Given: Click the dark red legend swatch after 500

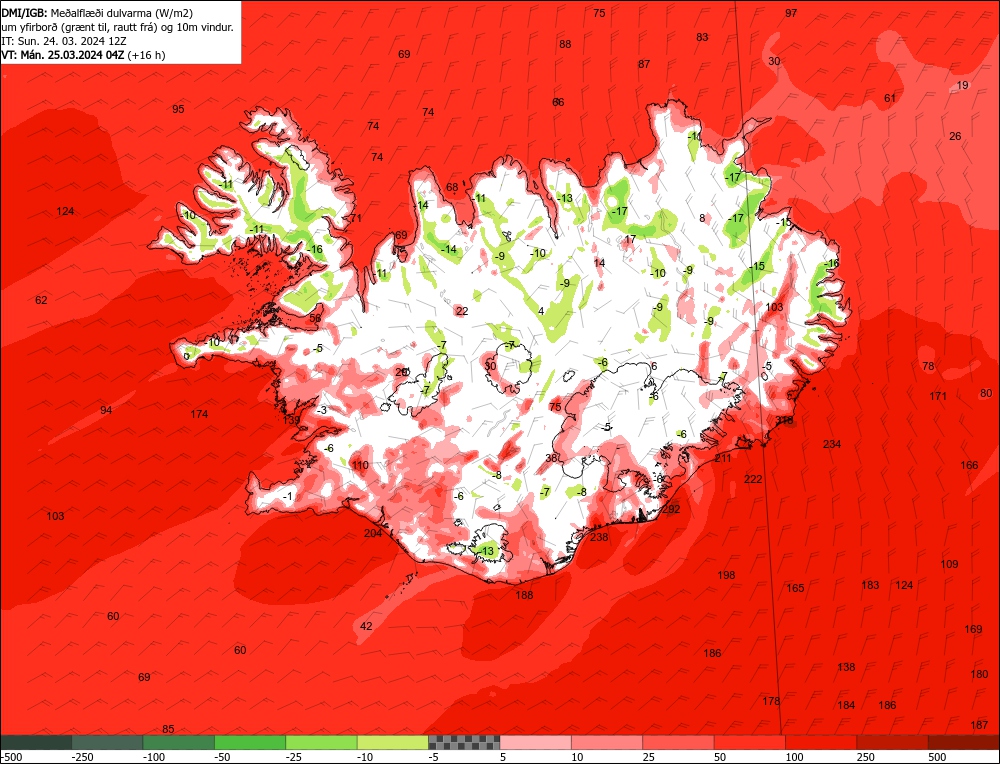Looking at the screenshot, I should [x=964, y=742].
